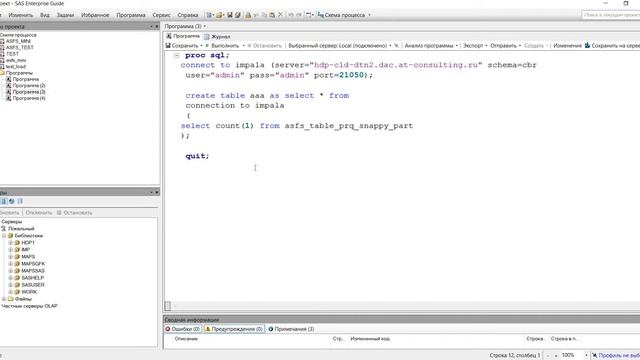Open the Отправить dropdown
This screenshot has height=360, width=640.
tap(506, 46)
